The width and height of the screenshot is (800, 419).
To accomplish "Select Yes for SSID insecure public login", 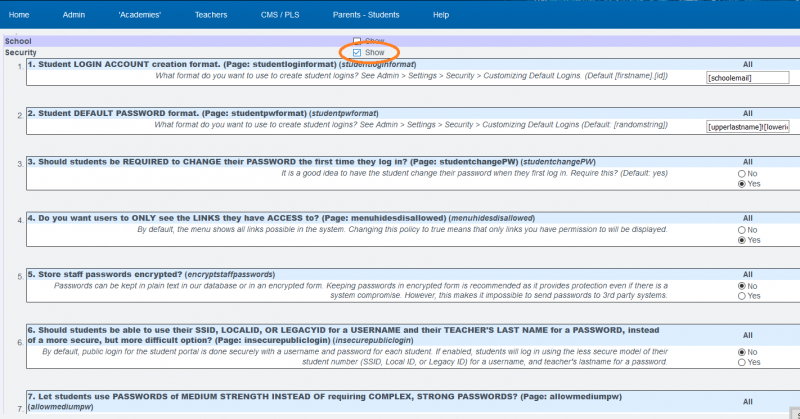I will [x=741, y=362].
